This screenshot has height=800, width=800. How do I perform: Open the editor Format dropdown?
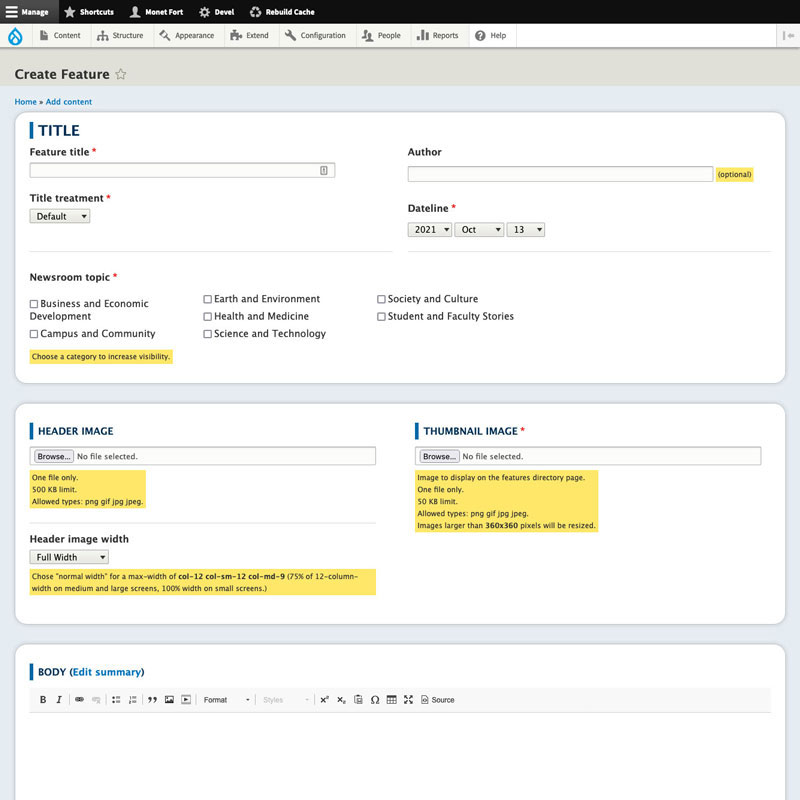(x=226, y=699)
